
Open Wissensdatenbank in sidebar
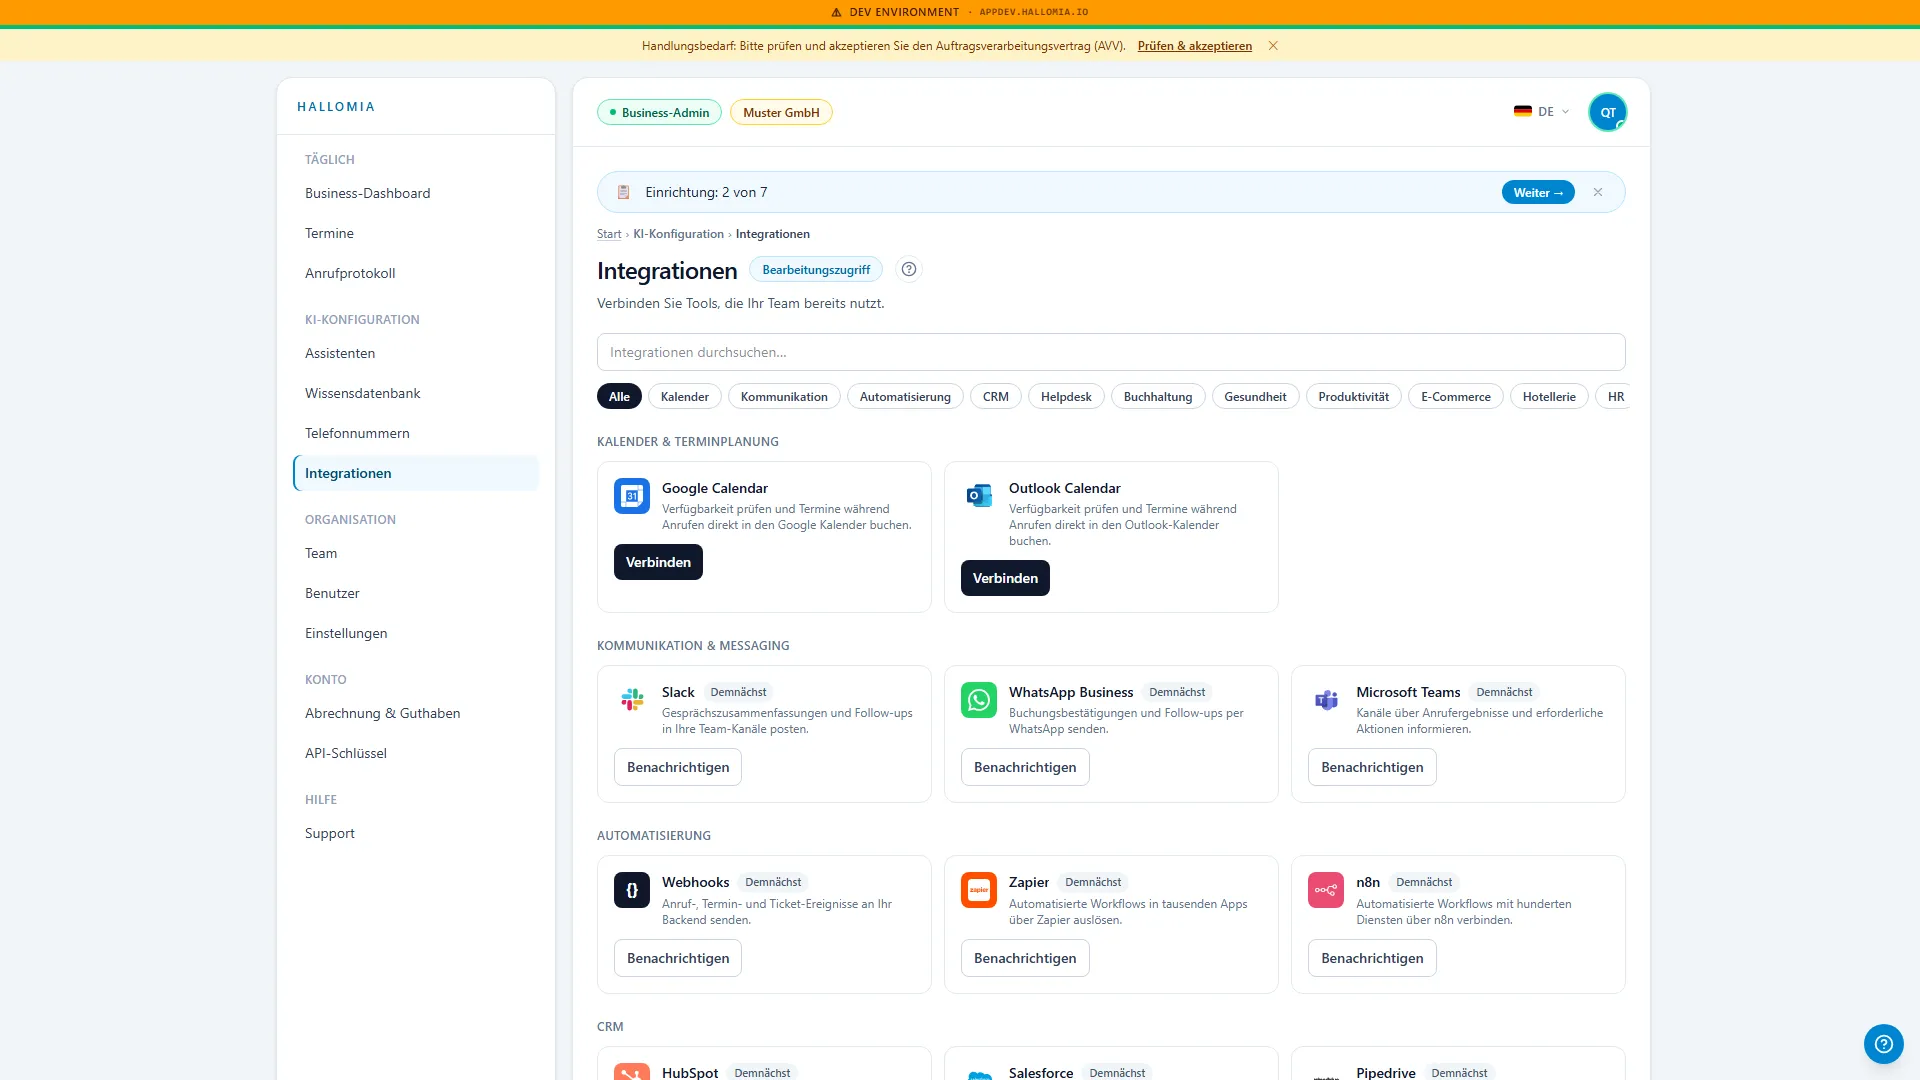(x=416, y=393)
